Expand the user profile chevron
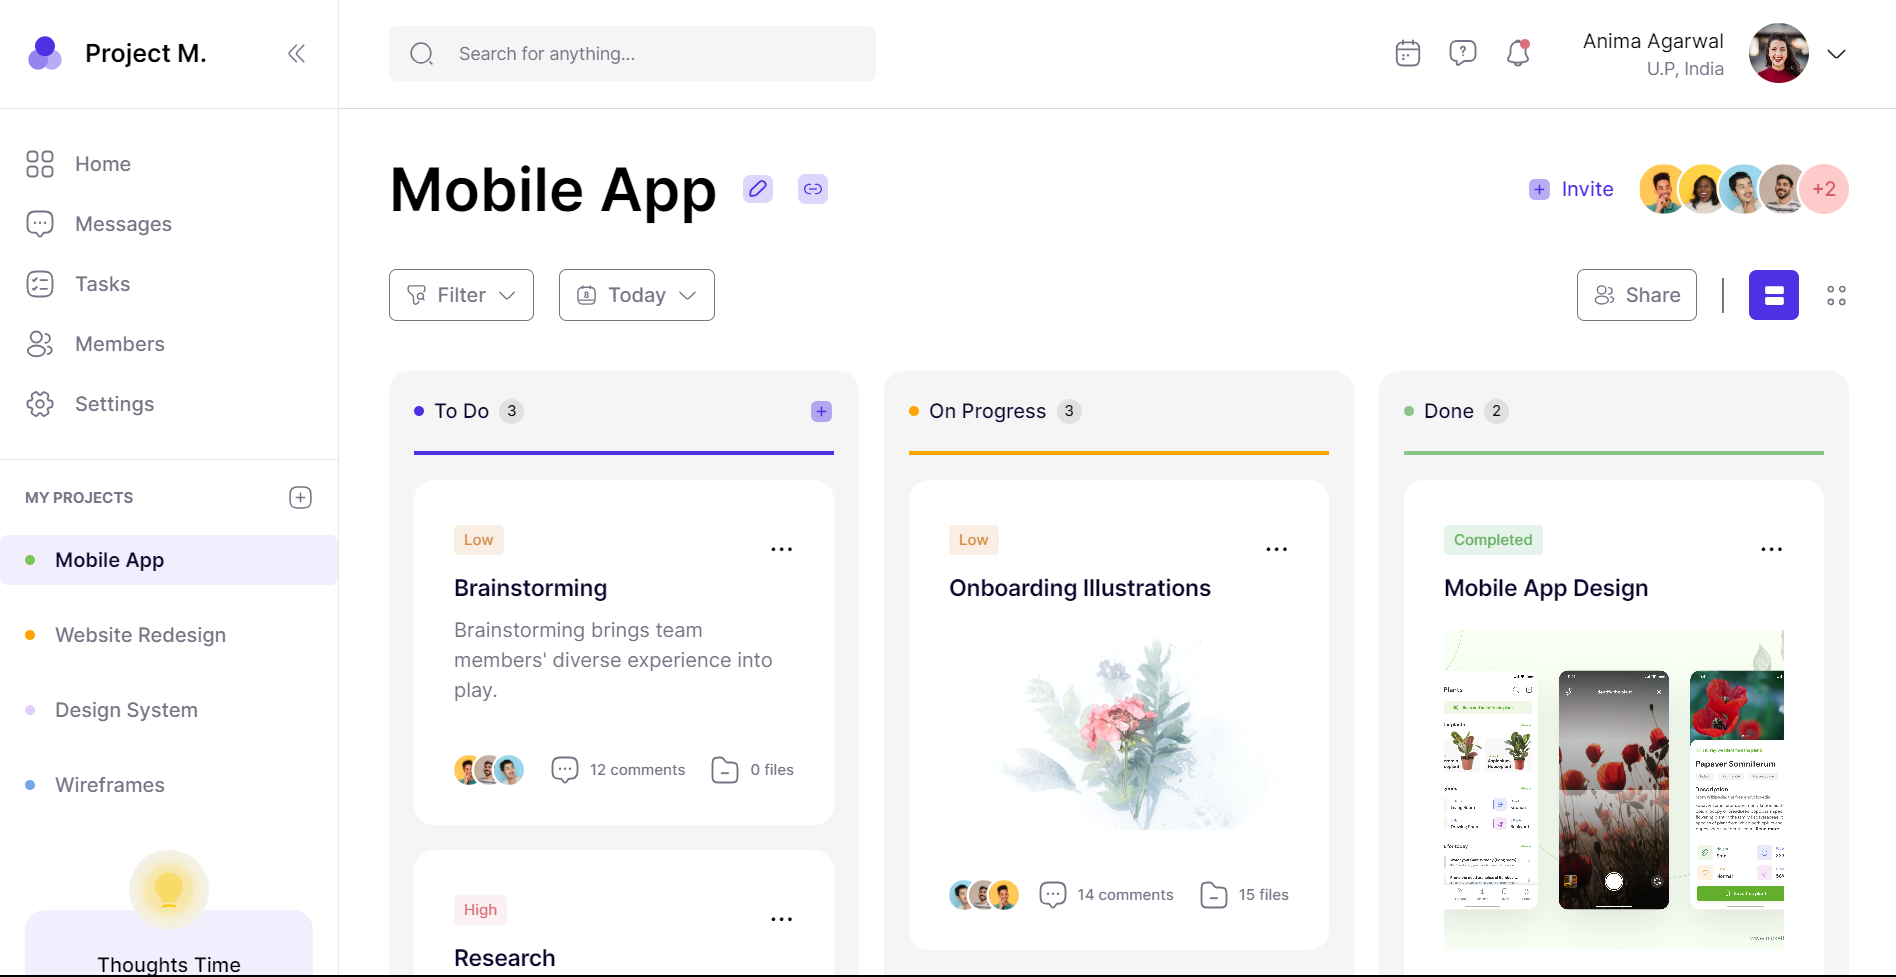Image resolution: width=1896 pixels, height=977 pixels. (1837, 54)
